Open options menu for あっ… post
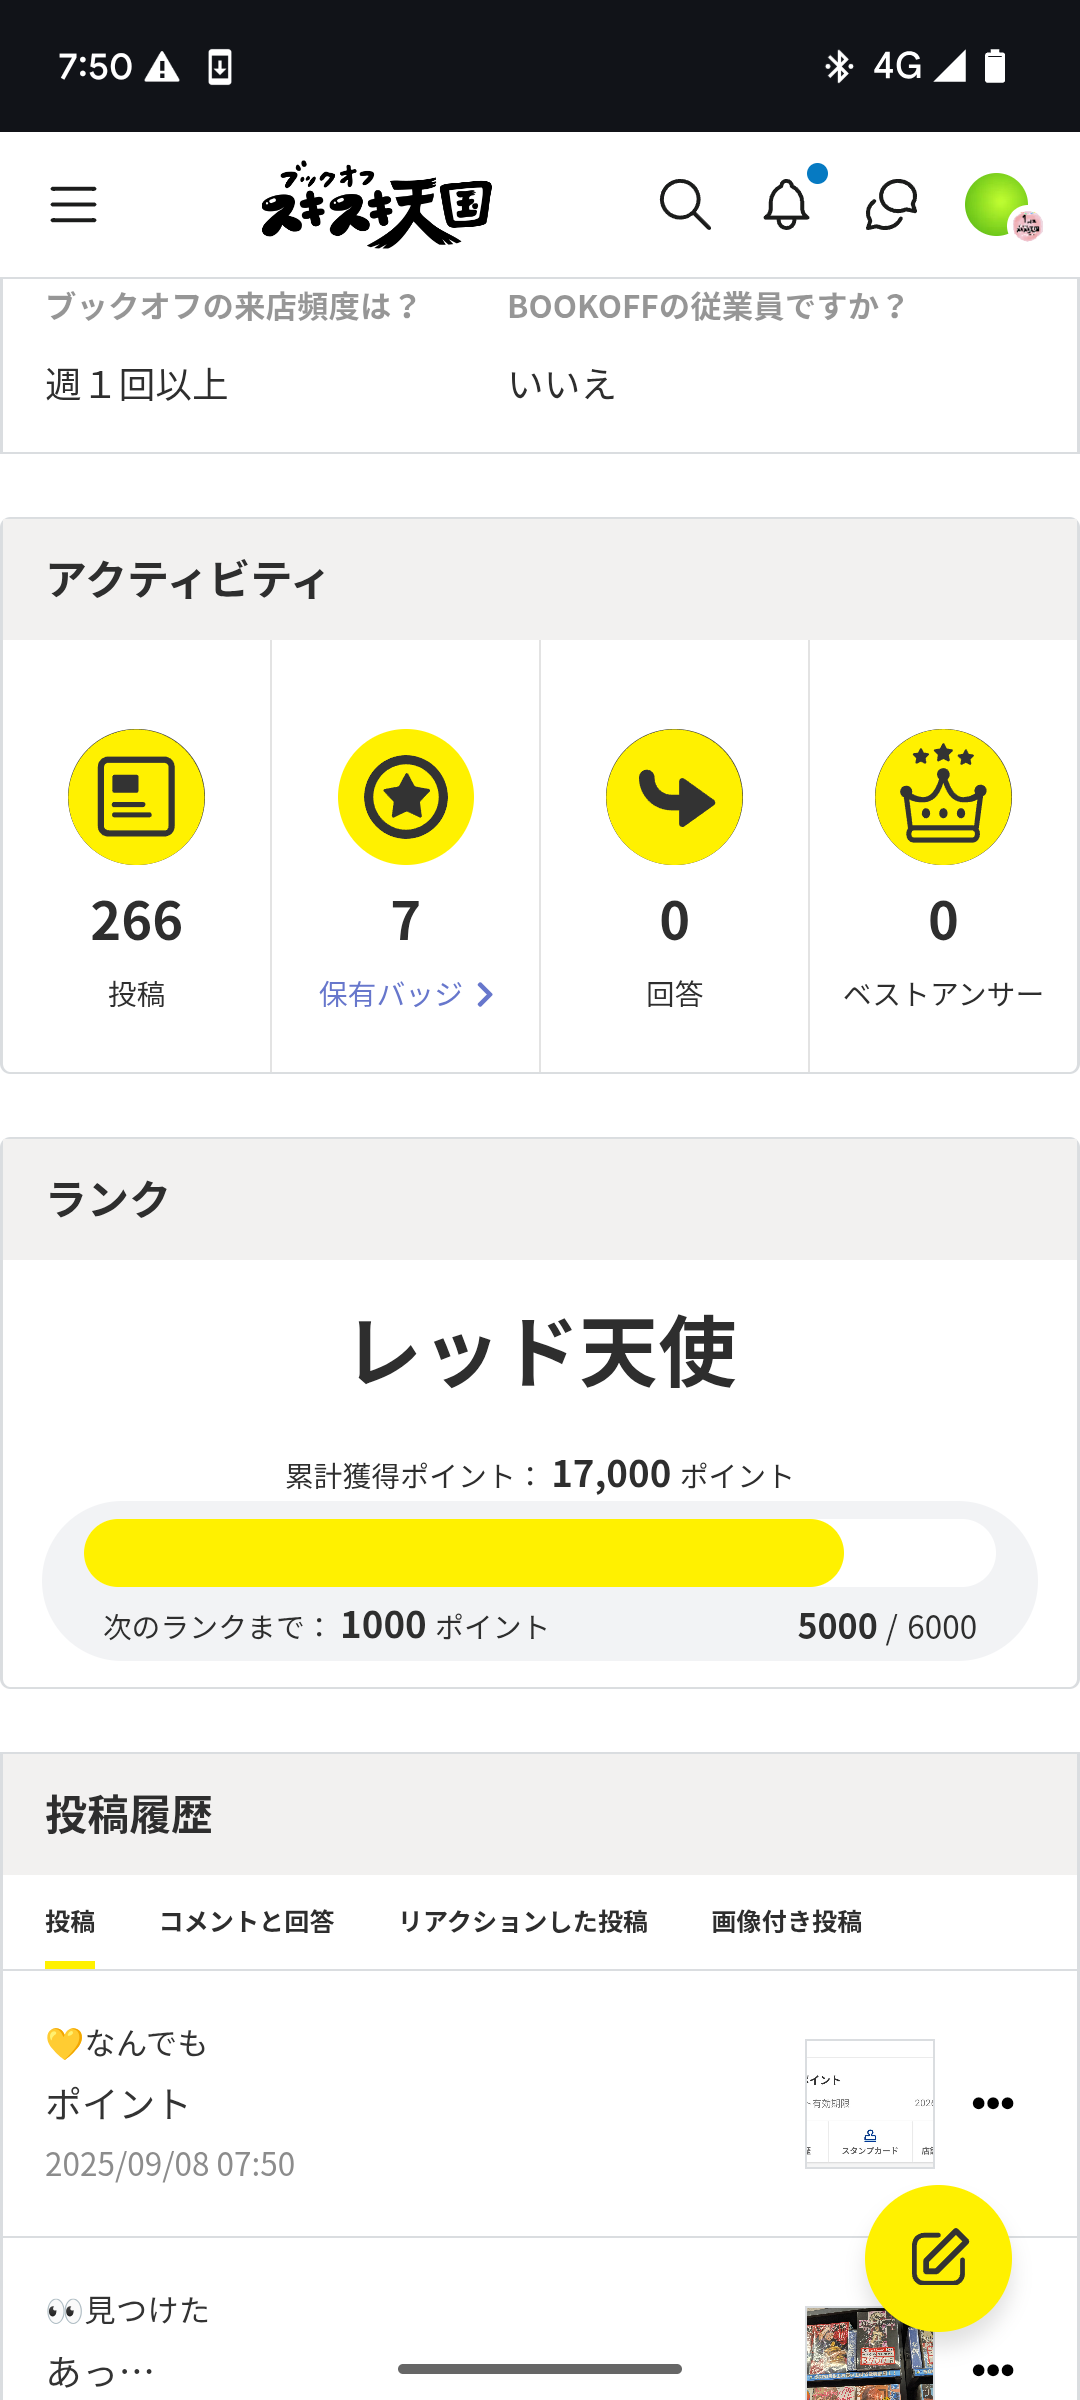 click(992, 2370)
